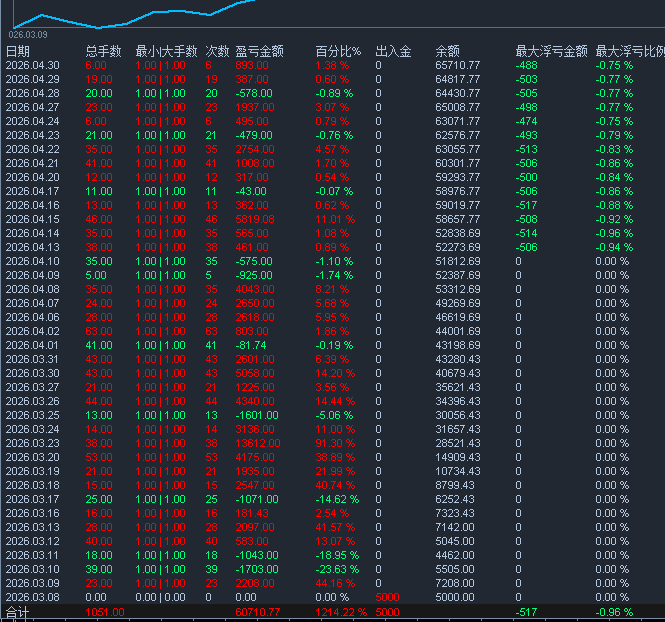Screen dimensions: 665x622
Task: Sort by the 盈亏金额 column header
Action: point(259,51)
